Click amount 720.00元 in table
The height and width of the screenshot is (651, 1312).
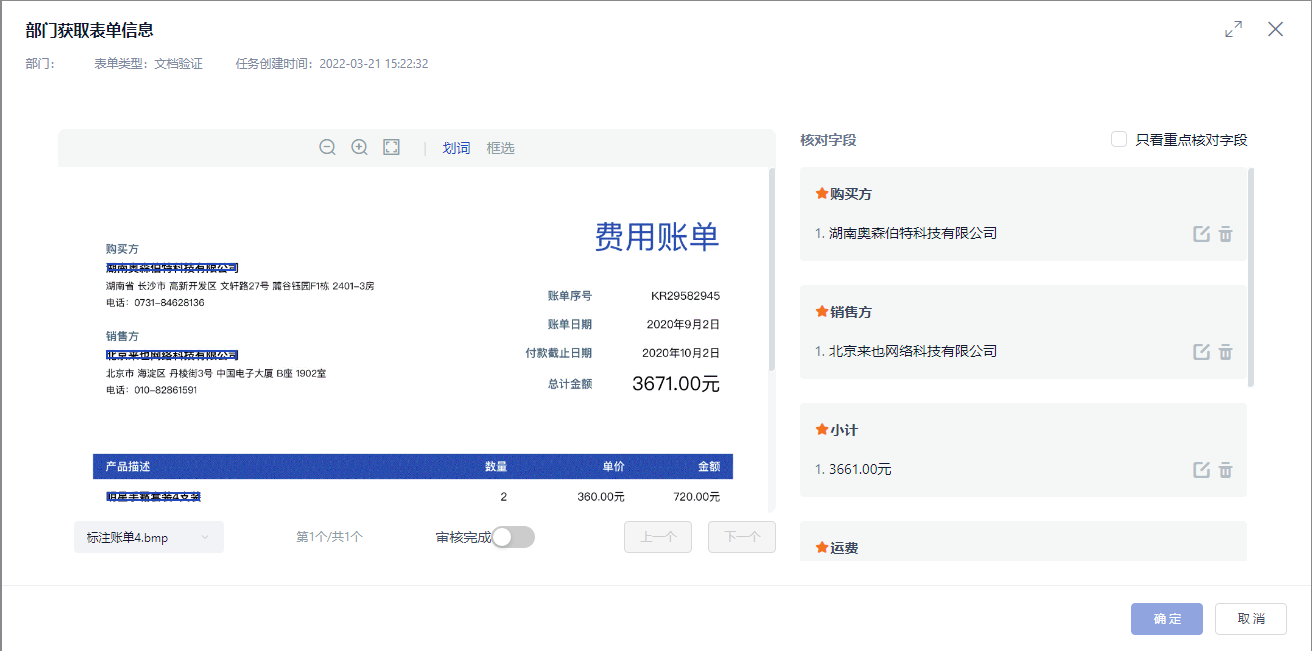point(696,497)
